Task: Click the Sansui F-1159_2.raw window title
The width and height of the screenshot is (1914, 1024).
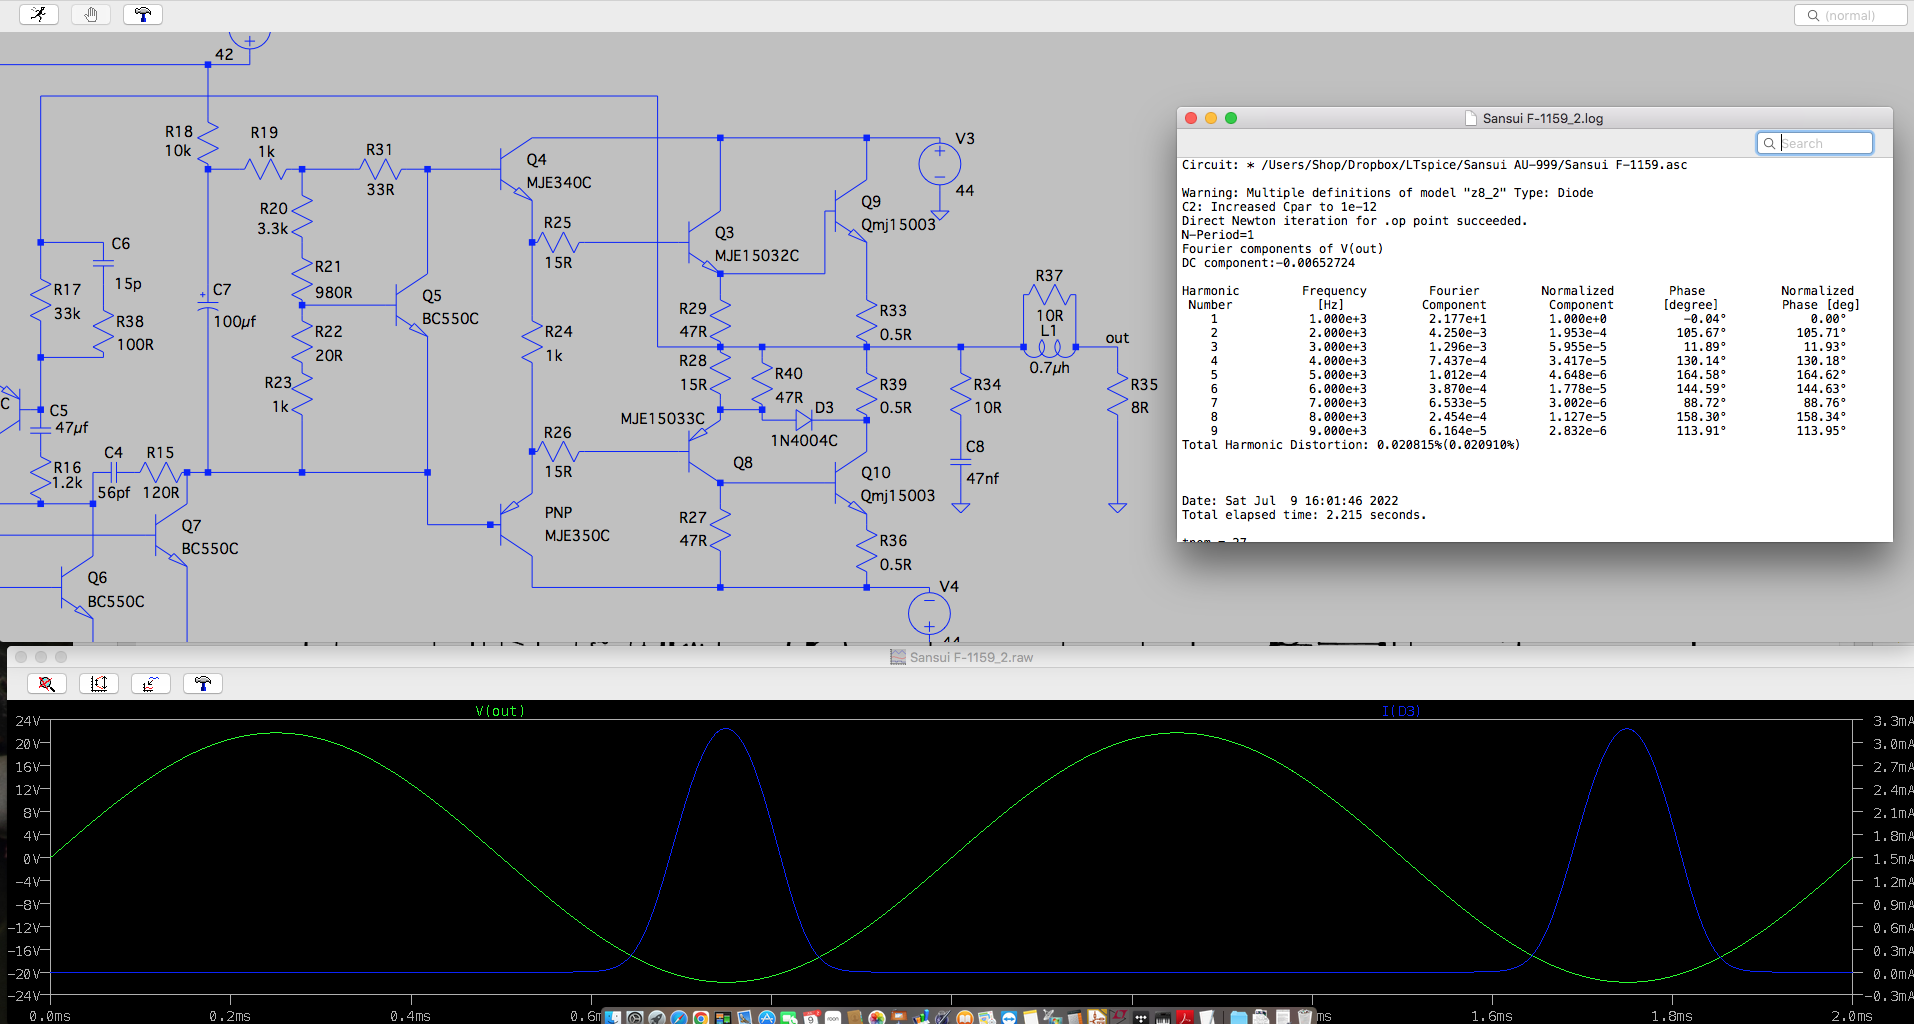Action: point(971,657)
